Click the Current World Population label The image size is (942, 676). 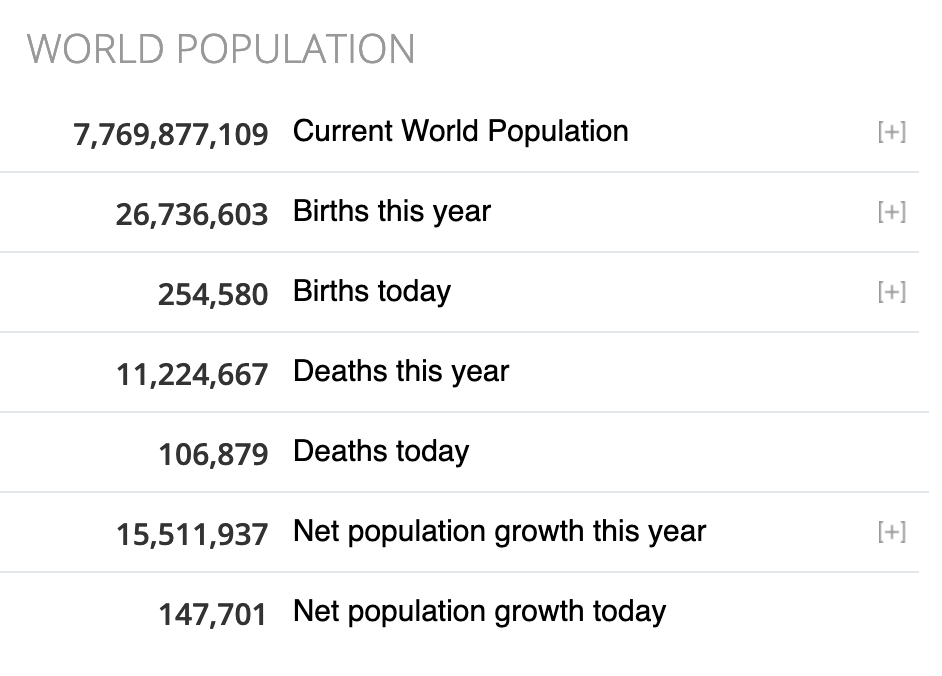460,132
